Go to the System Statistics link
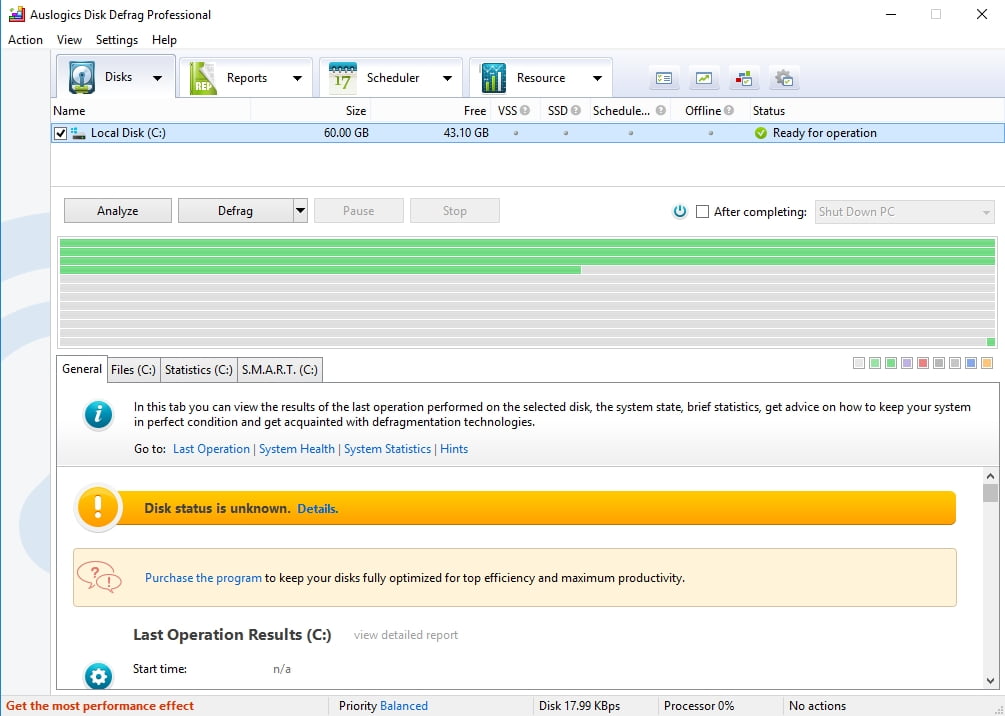1005x716 pixels. (387, 449)
